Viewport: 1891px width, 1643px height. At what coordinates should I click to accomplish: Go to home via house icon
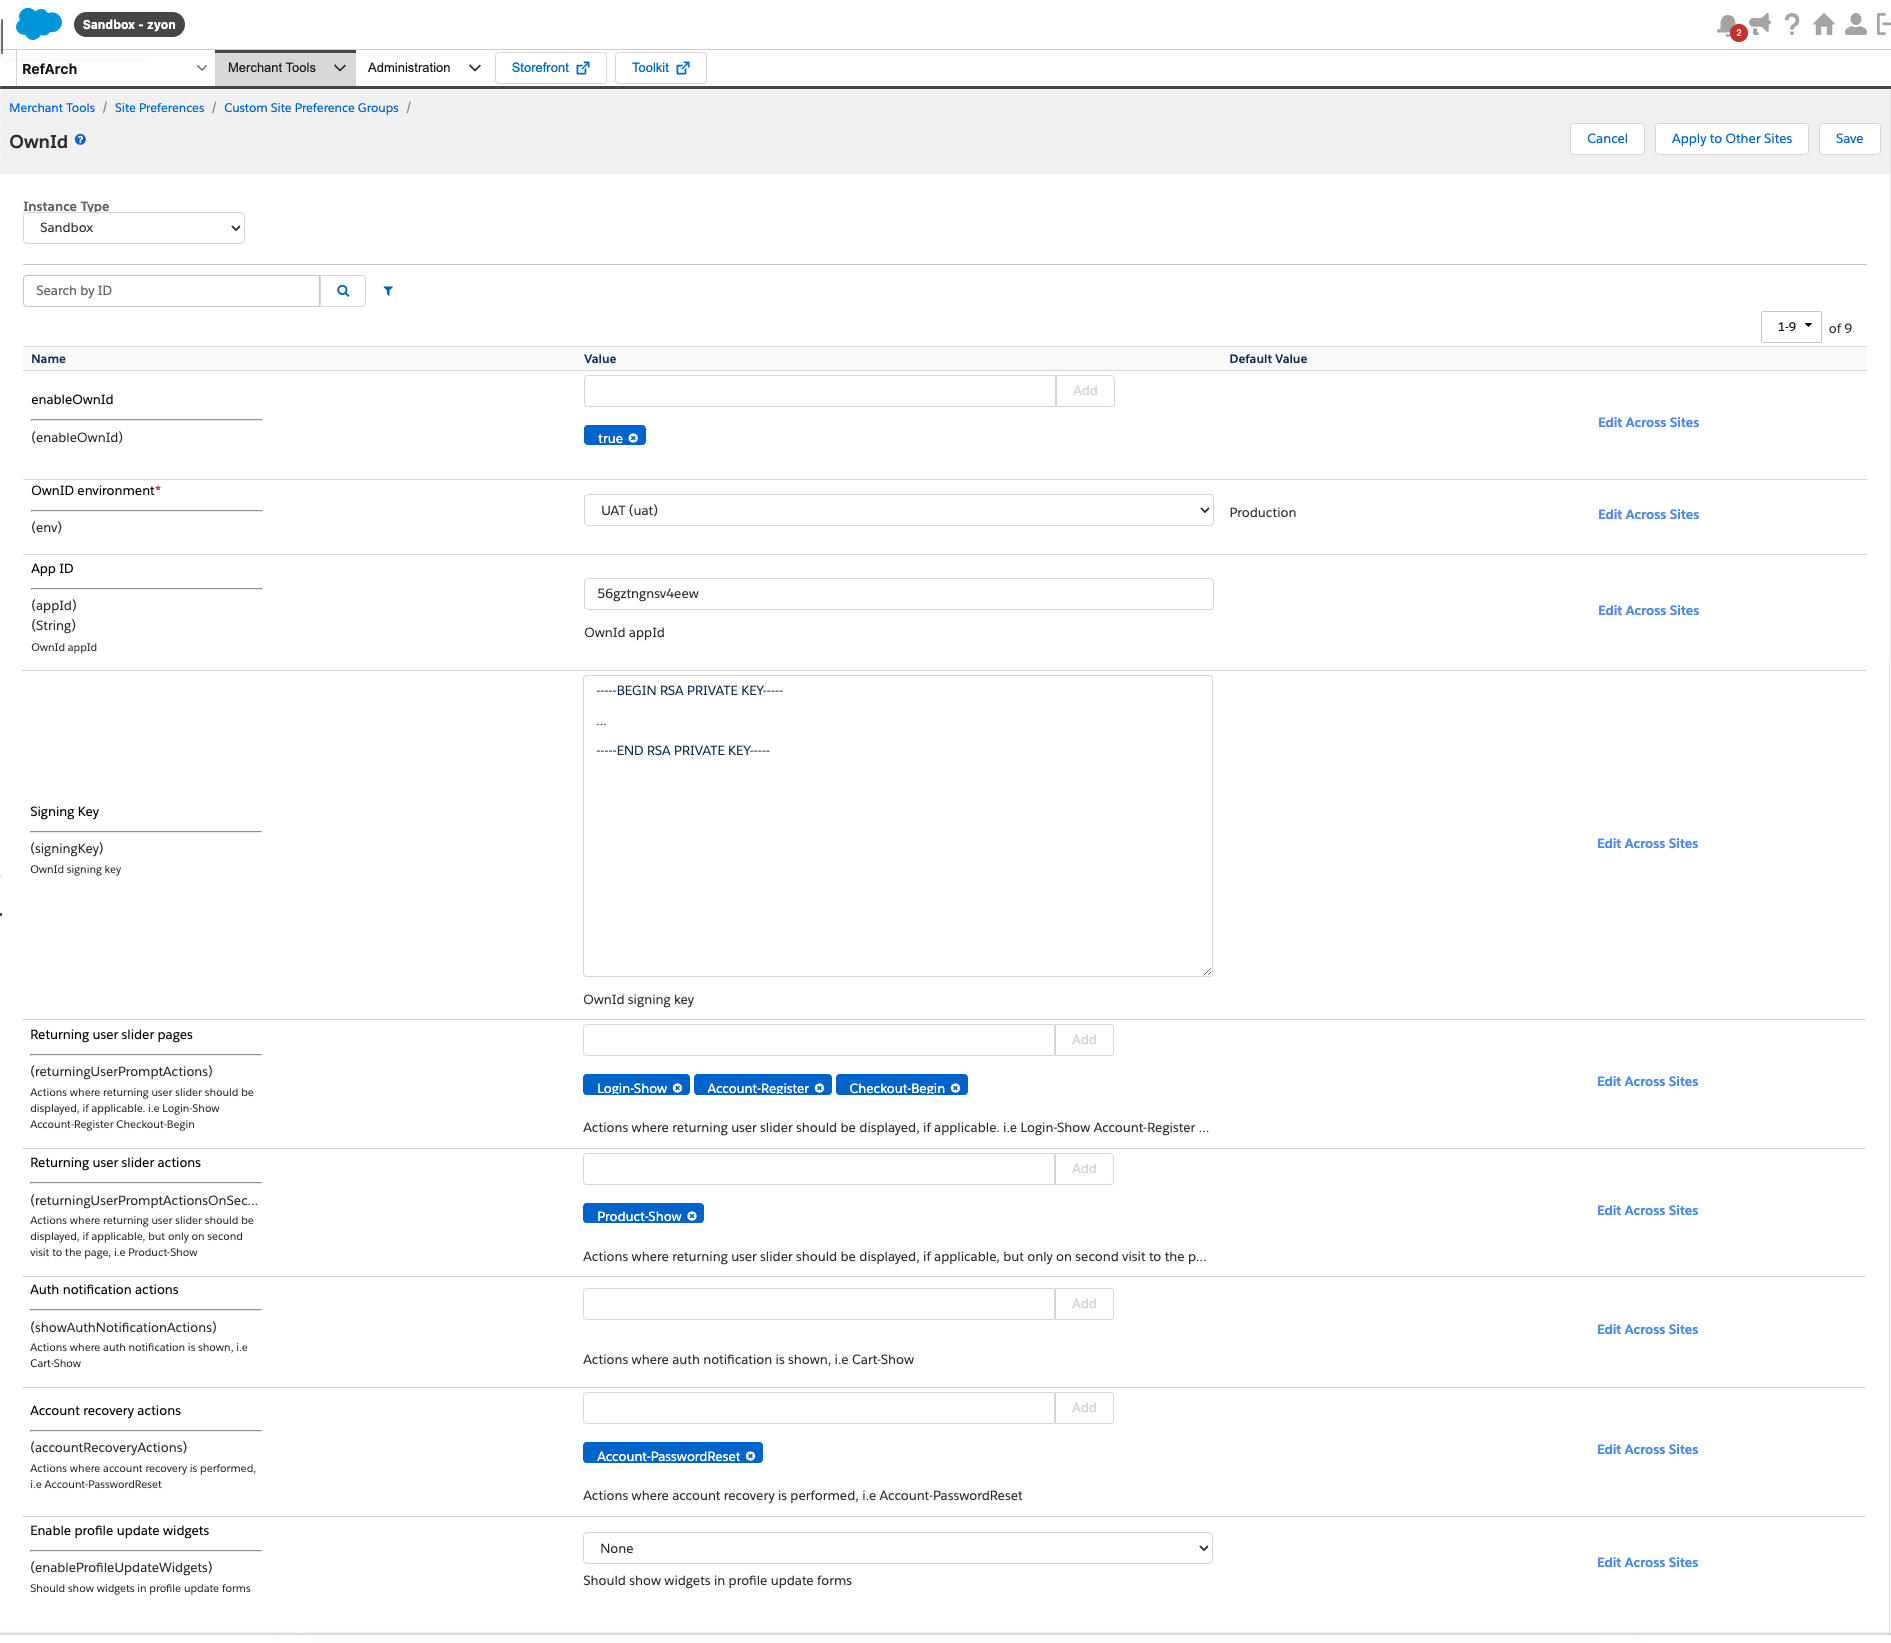point(1824,24)
